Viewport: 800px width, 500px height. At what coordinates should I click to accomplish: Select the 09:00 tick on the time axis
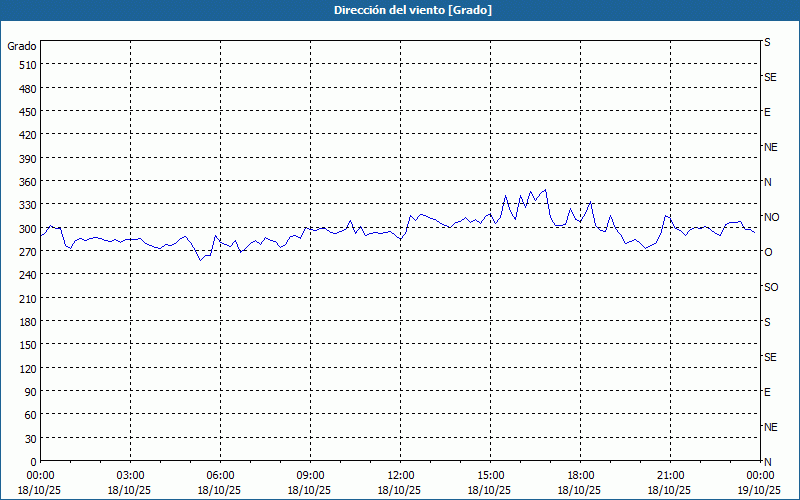(310, 475)
